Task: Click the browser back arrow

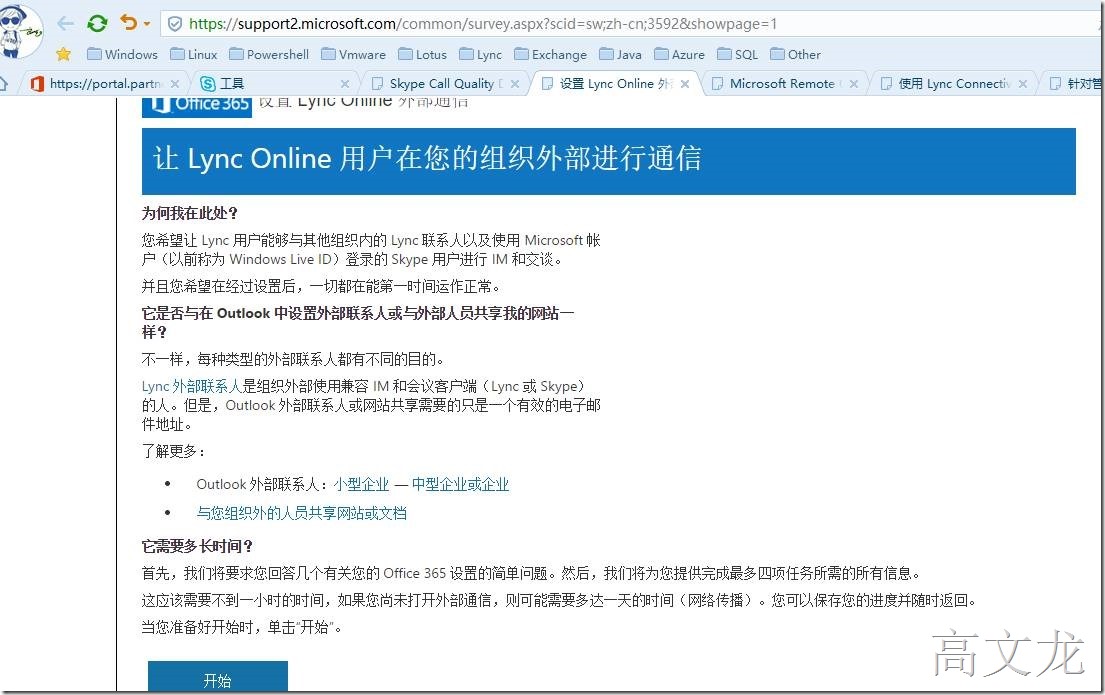Action: click(66, 23)
